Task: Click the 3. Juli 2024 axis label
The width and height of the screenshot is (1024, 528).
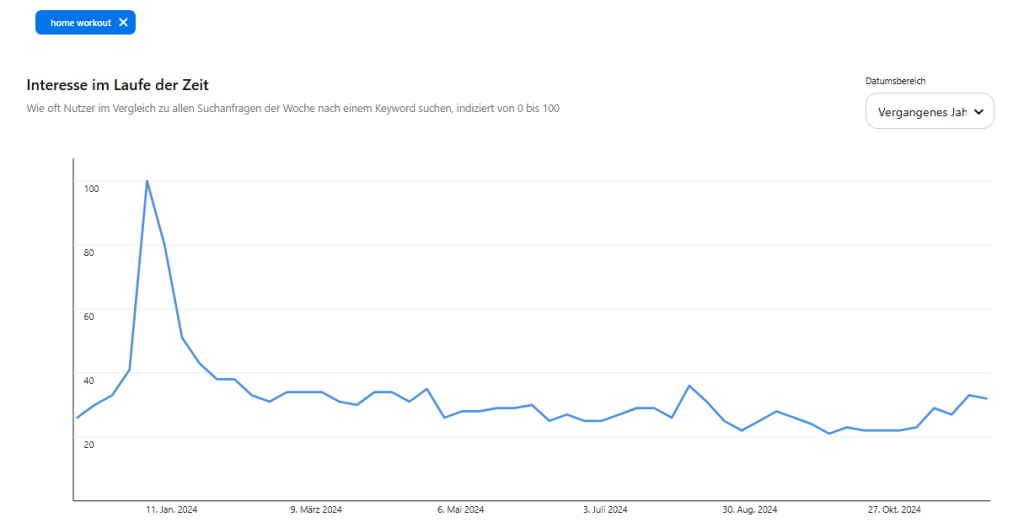Action: 605,510
